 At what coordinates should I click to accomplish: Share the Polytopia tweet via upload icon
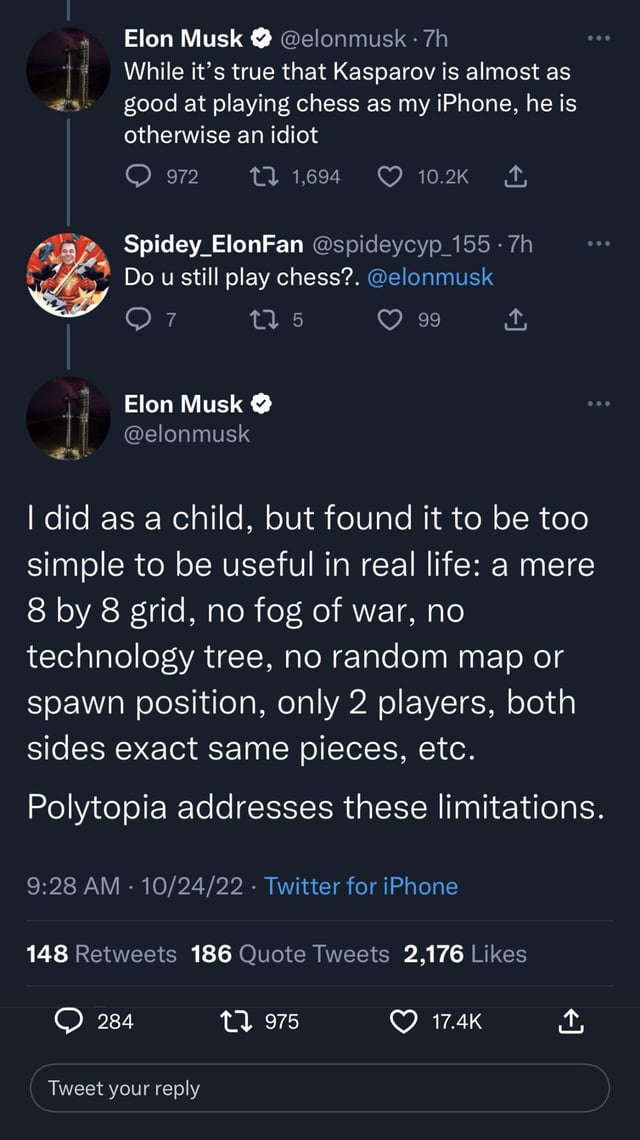(x=571, y=1021)
